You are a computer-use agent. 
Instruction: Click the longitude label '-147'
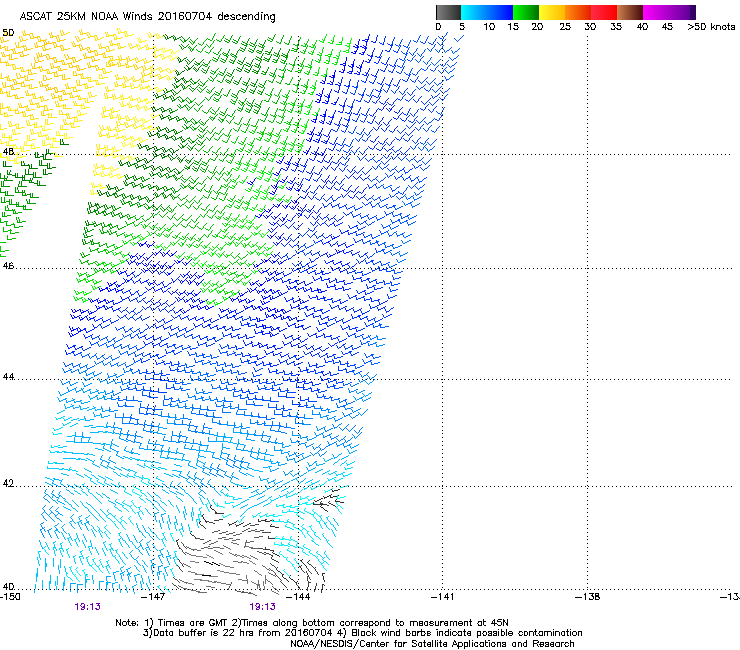(x=153, y=597)
